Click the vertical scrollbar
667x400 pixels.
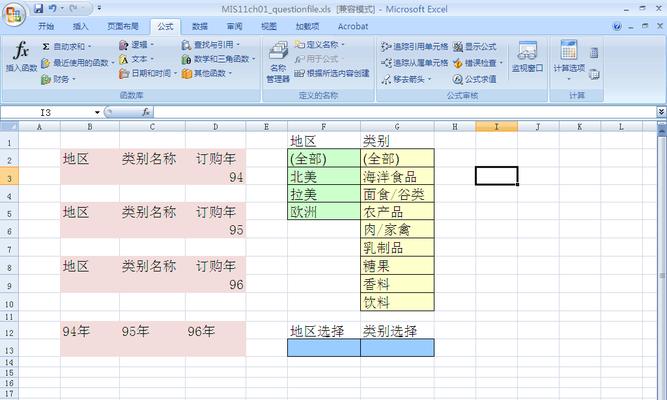click(662, 264)
